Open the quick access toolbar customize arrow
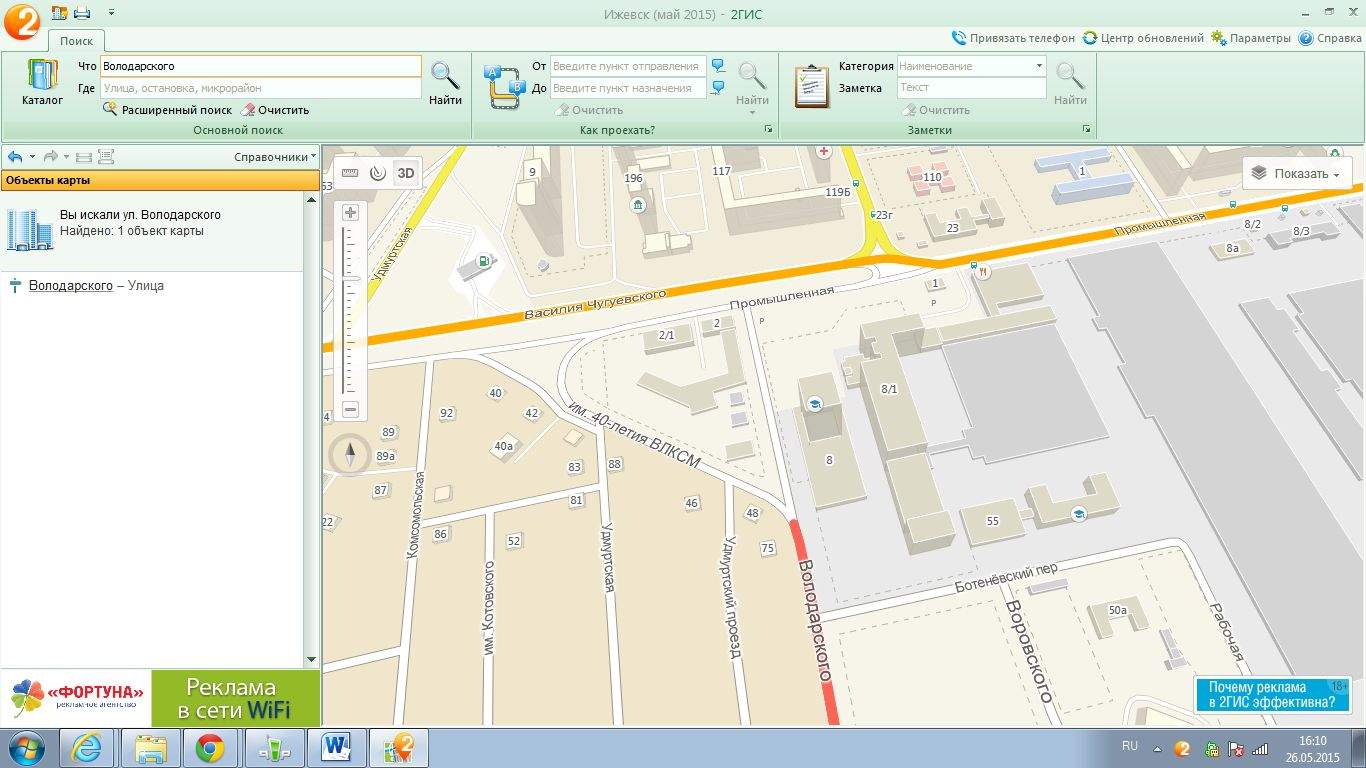Viewport: 1366px width, 768px height. pos(110,13)
